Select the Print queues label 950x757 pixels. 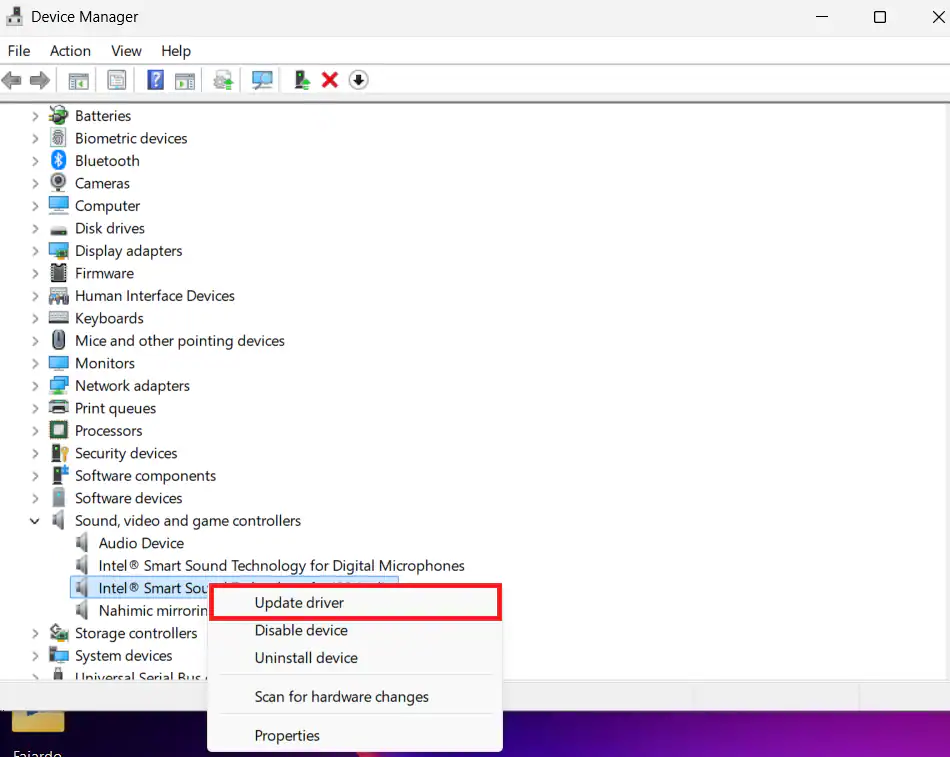115,408
